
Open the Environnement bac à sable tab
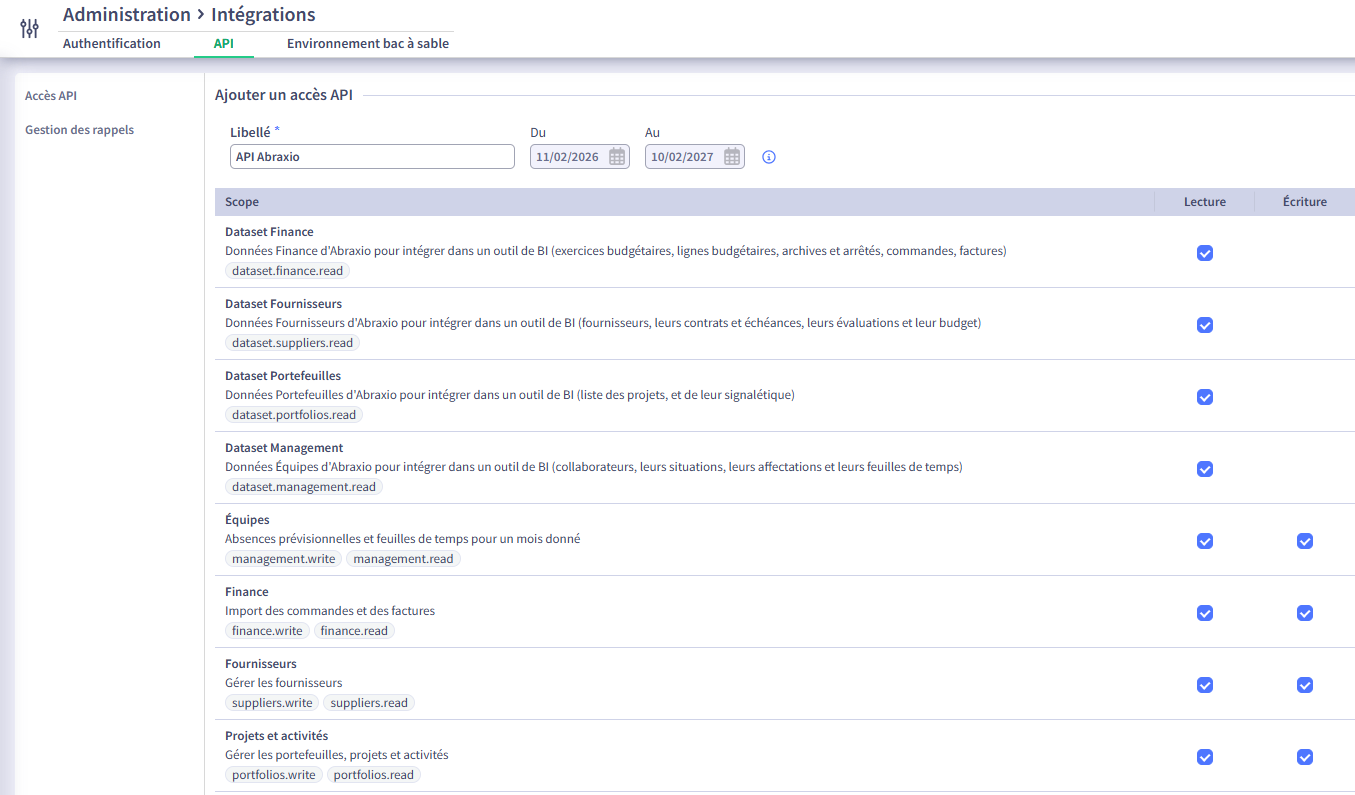point(368,44)
